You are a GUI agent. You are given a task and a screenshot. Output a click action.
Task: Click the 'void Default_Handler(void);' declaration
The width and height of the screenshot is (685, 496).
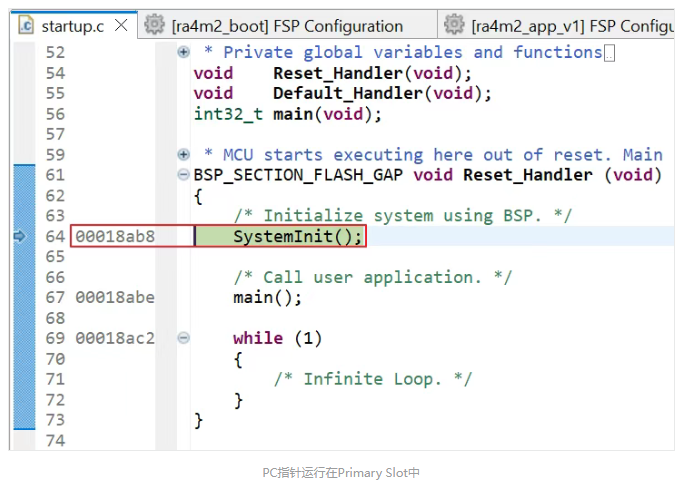point(343,94)
